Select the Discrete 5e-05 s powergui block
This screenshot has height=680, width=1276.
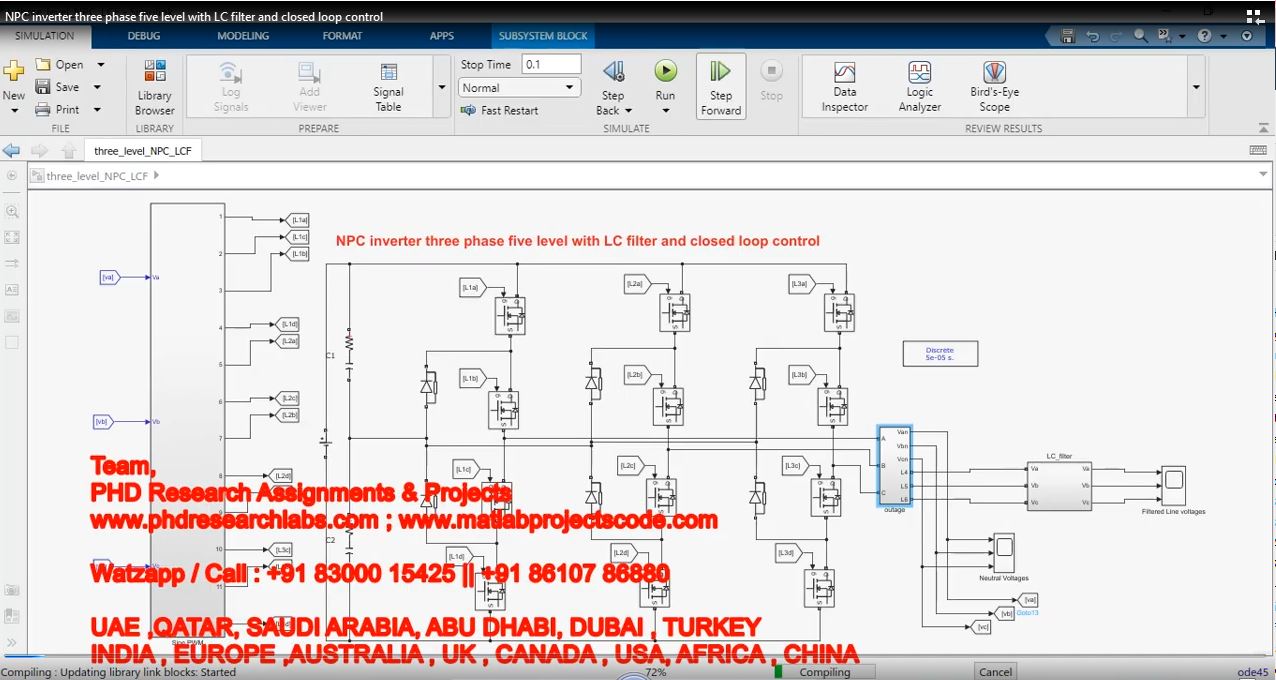939,354
